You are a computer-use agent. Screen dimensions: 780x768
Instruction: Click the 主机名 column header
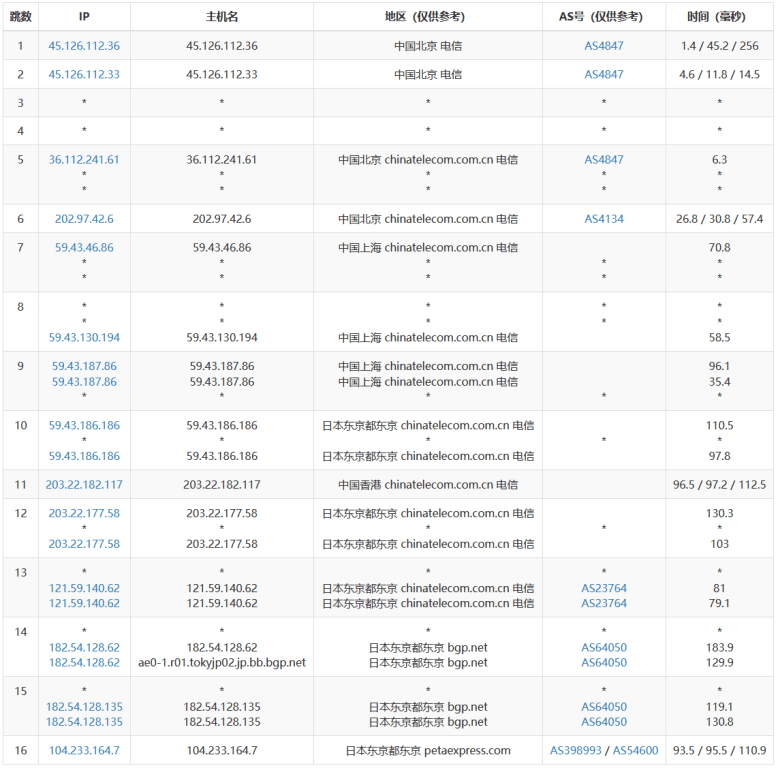coord(222,16)
